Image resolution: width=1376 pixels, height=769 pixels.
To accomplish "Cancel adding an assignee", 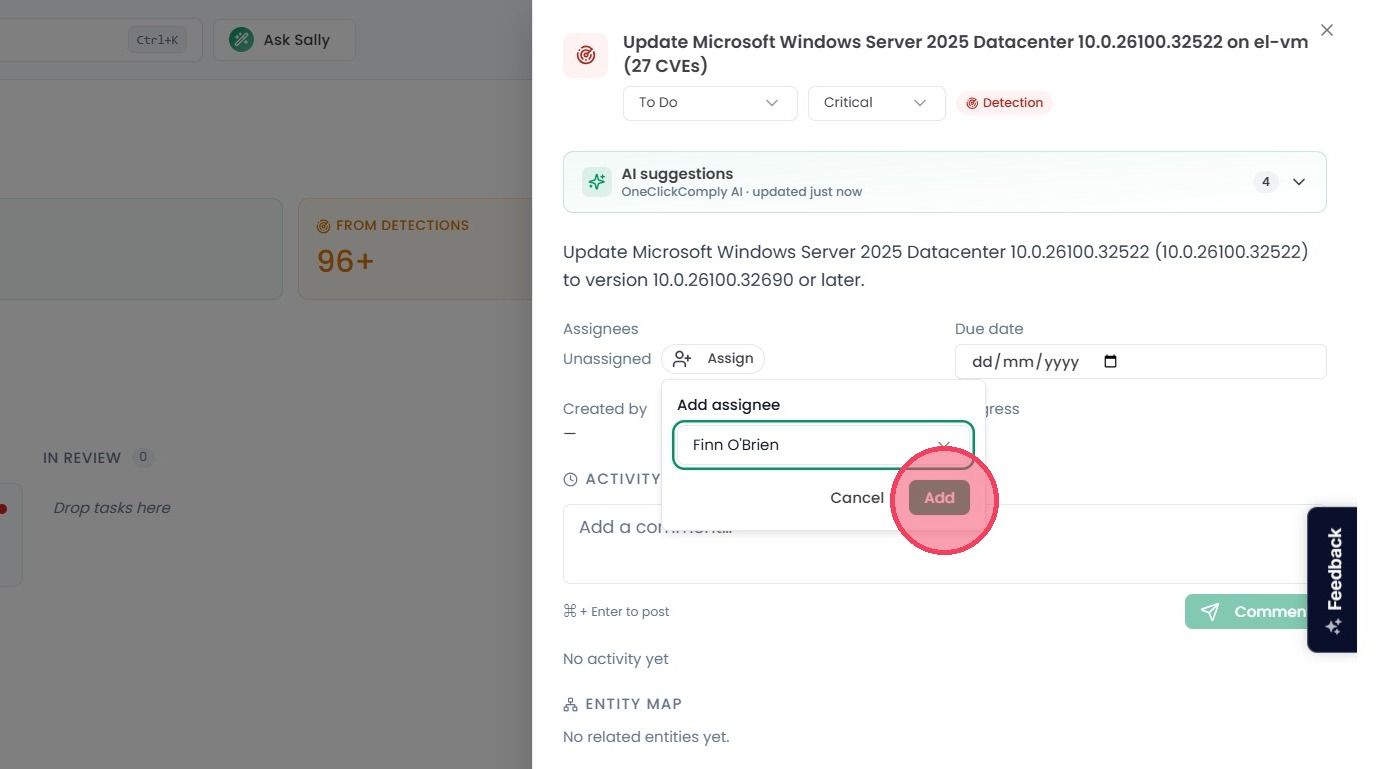I will coord(857,498).
